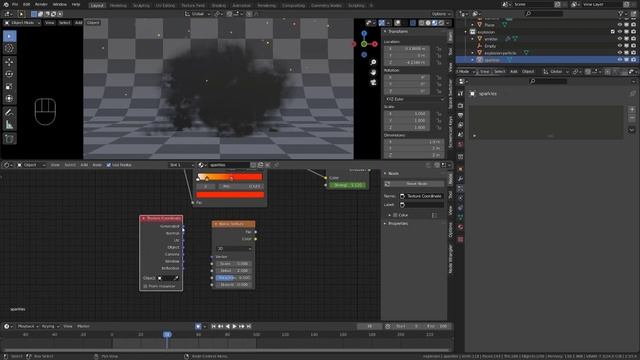640x360 pixels.
Task: Open the Window menu in top bar
Action: tap(60, 4)
